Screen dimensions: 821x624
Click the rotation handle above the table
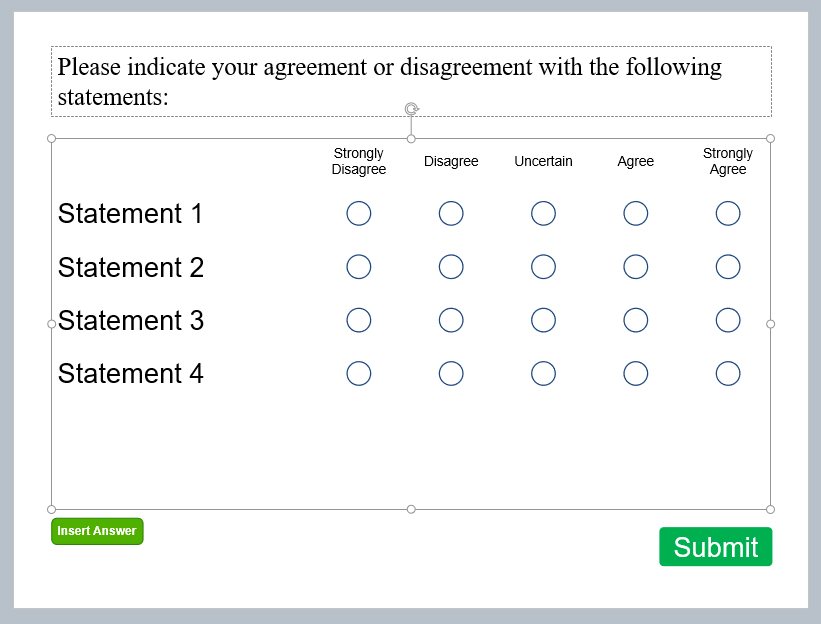tap(412, 109)
